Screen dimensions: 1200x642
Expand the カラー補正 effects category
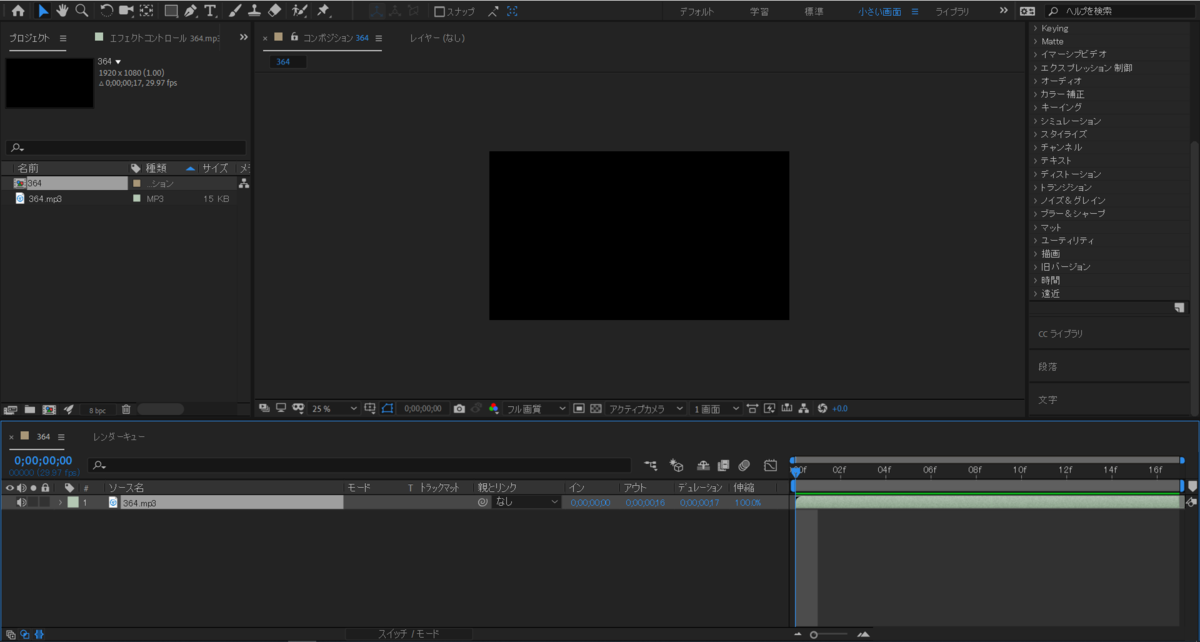click(1036, 94)
